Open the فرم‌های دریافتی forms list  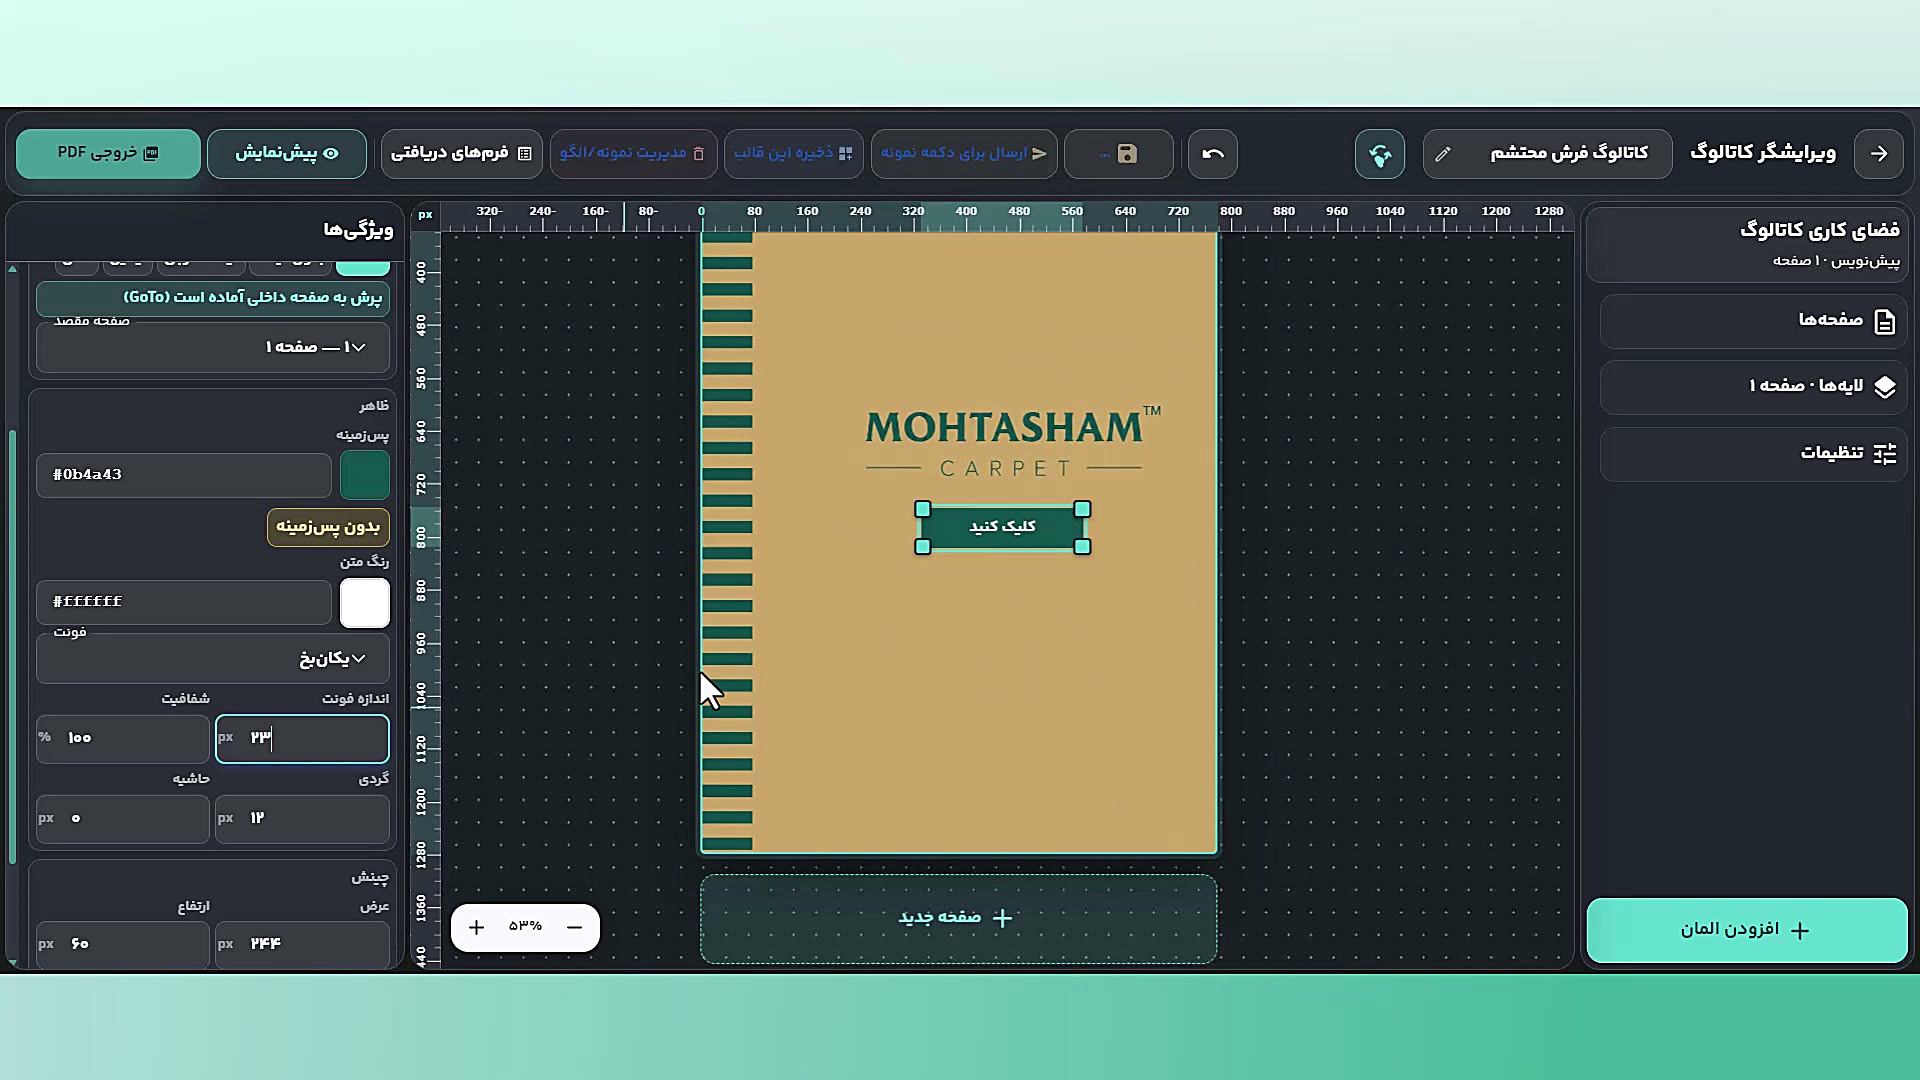pos(462,154)
